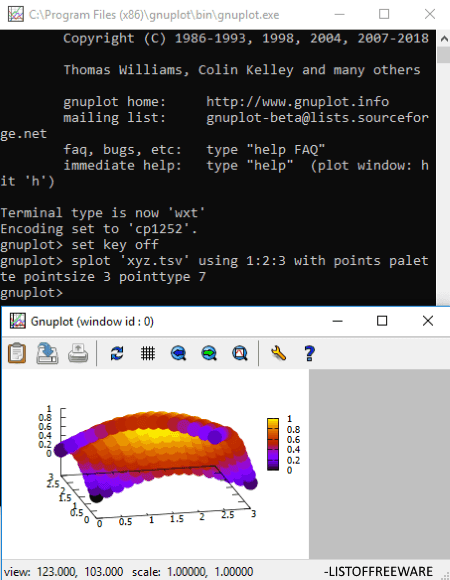Click the palette color bar legend
Image resolution: width=450 pixels, height=580 pixels.
point(273,444)
